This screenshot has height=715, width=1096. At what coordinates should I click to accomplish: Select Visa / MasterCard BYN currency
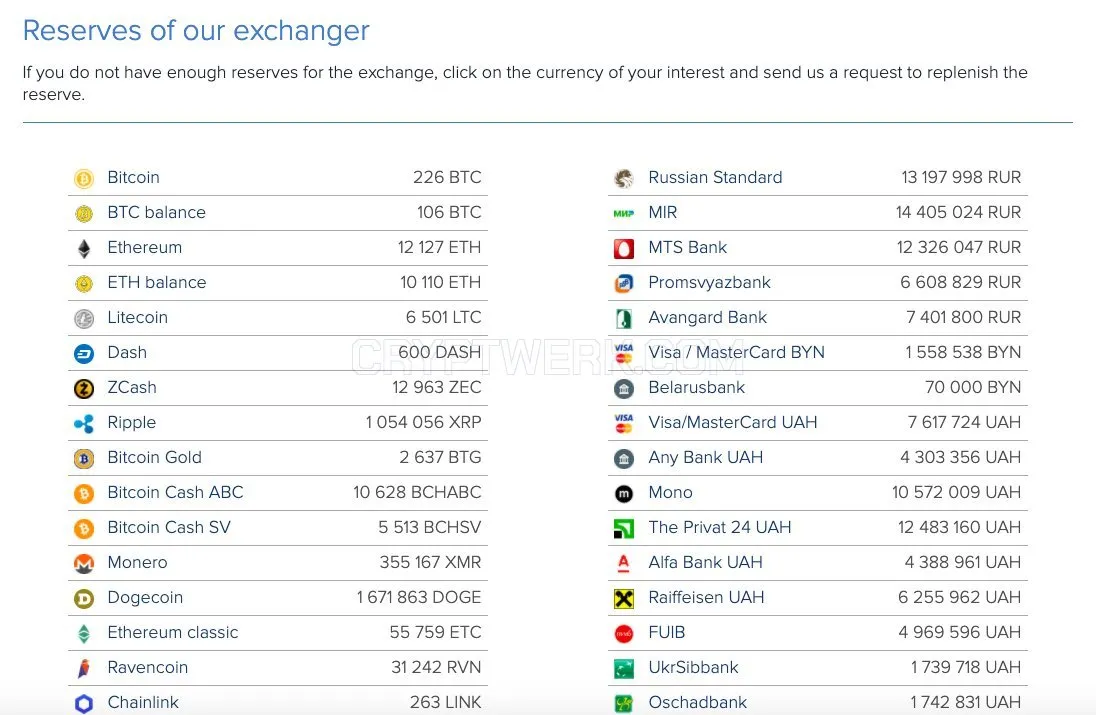pos(818,353)
